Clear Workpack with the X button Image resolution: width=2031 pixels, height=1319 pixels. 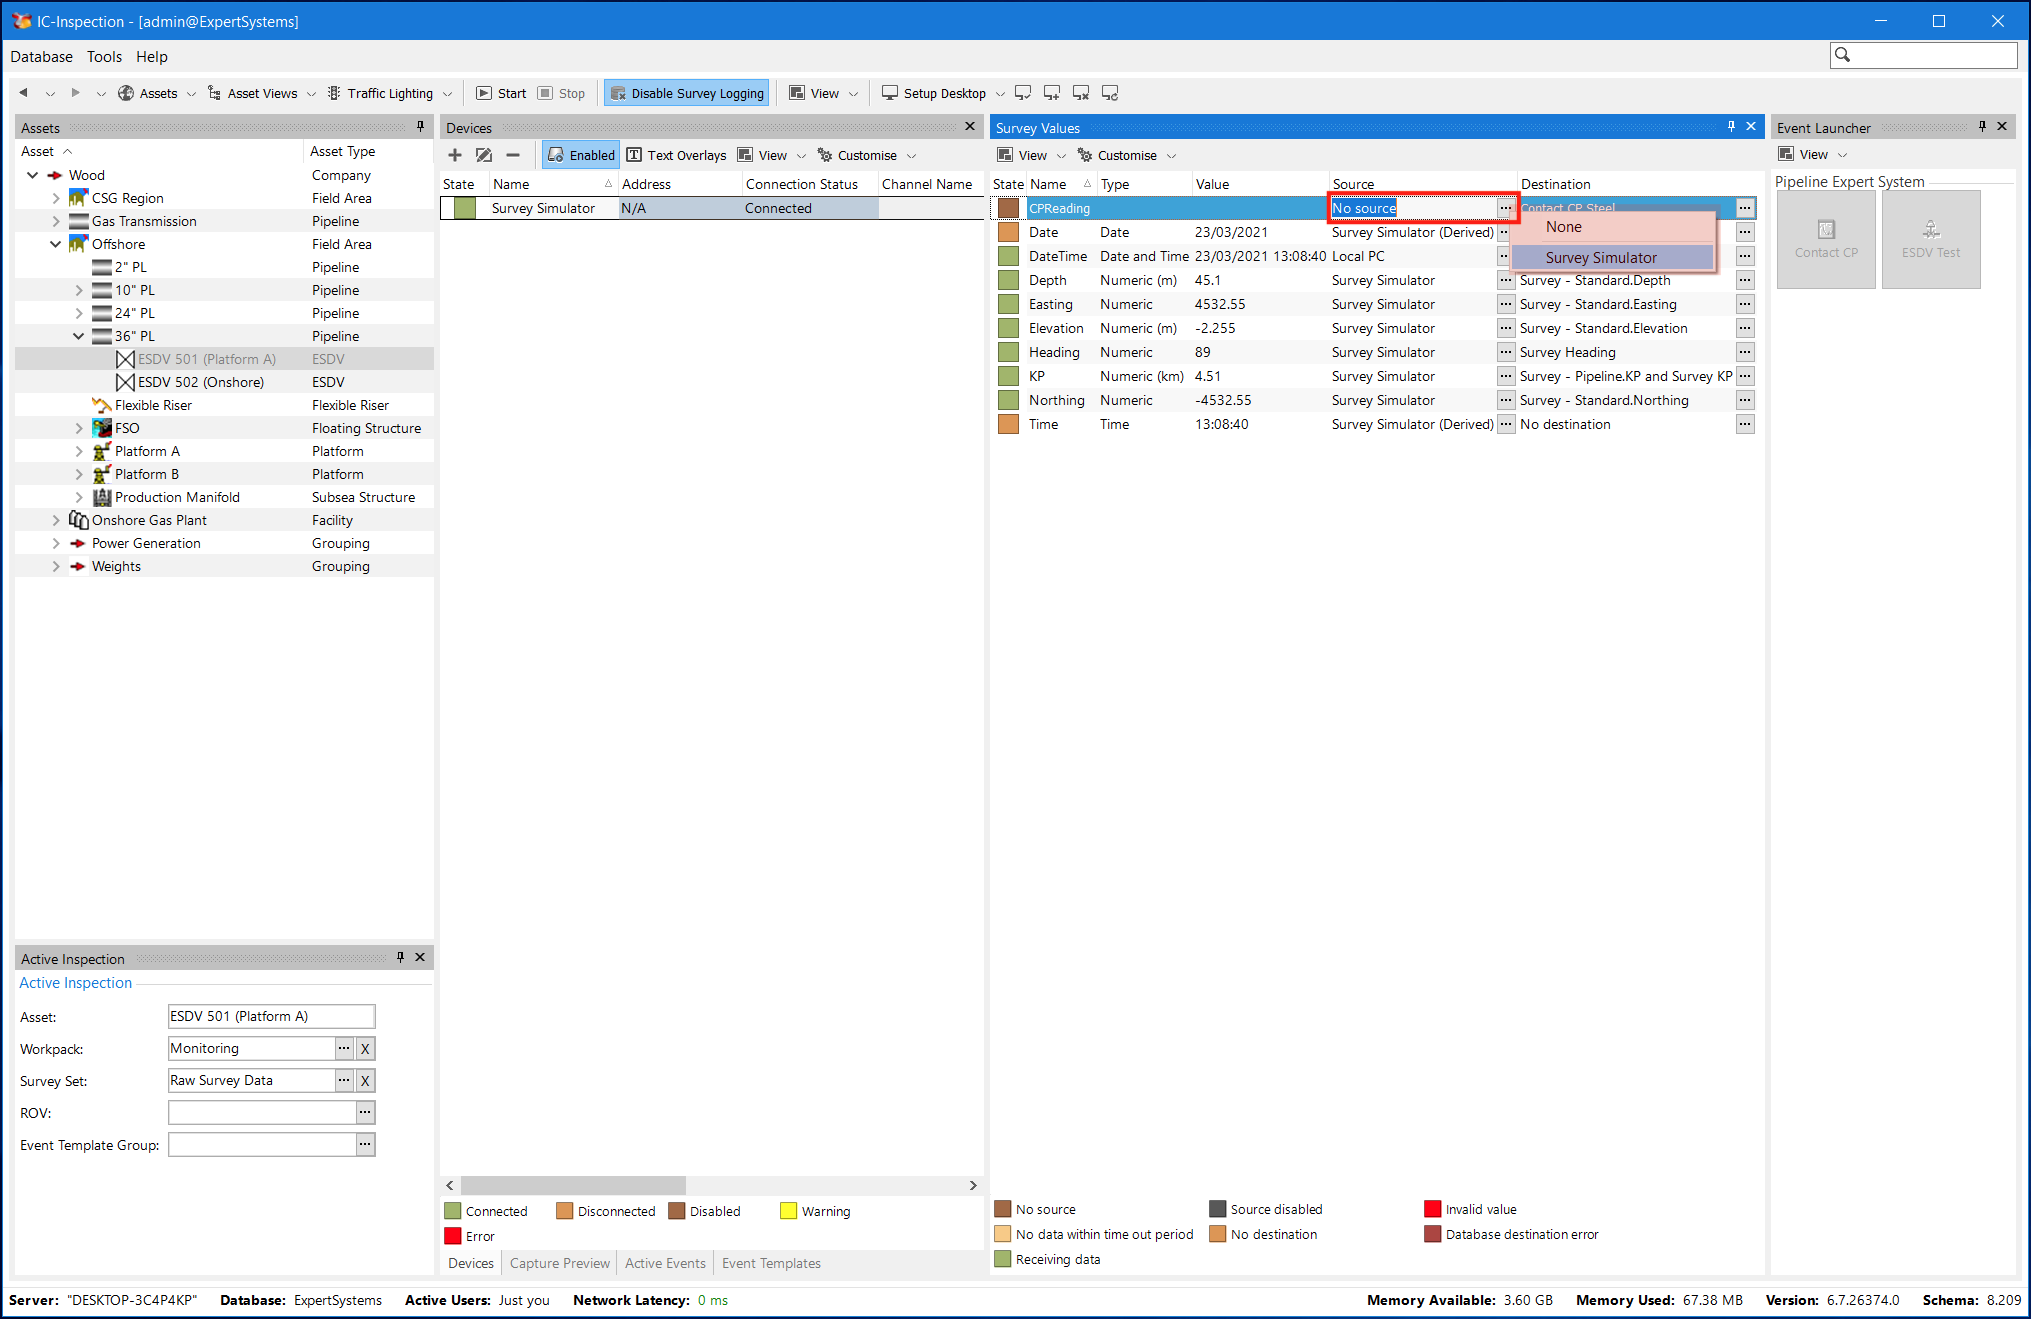[365, 1049]
